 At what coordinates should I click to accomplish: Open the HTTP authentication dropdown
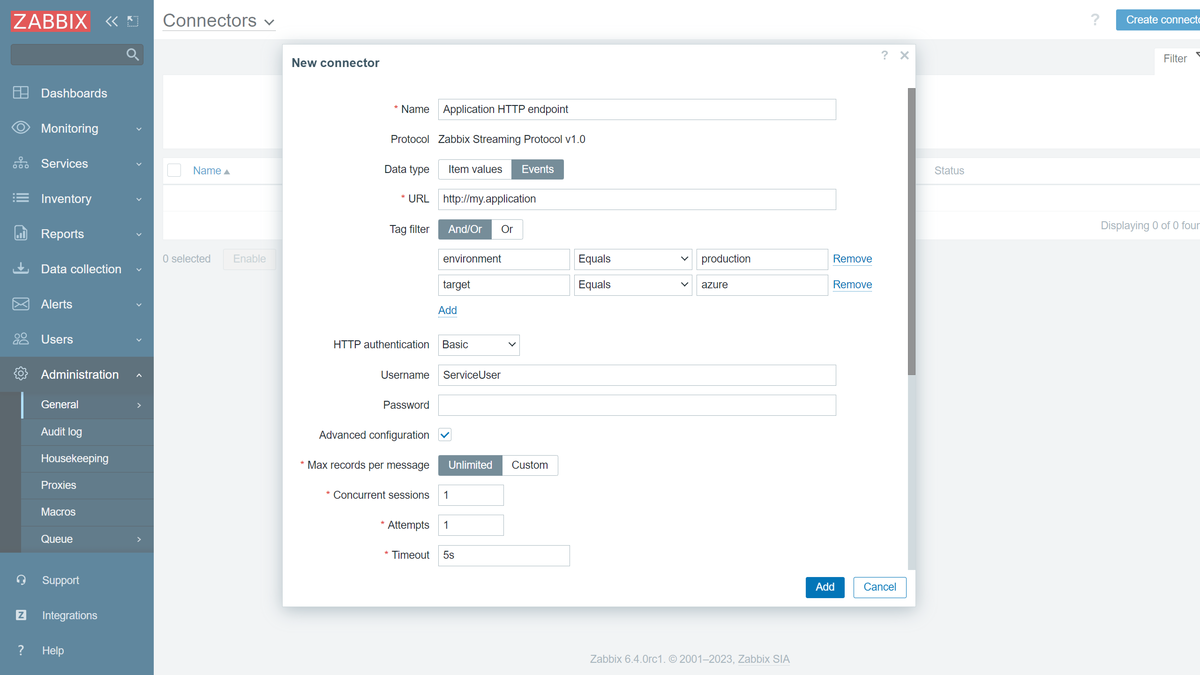click(x=479, y=345)
